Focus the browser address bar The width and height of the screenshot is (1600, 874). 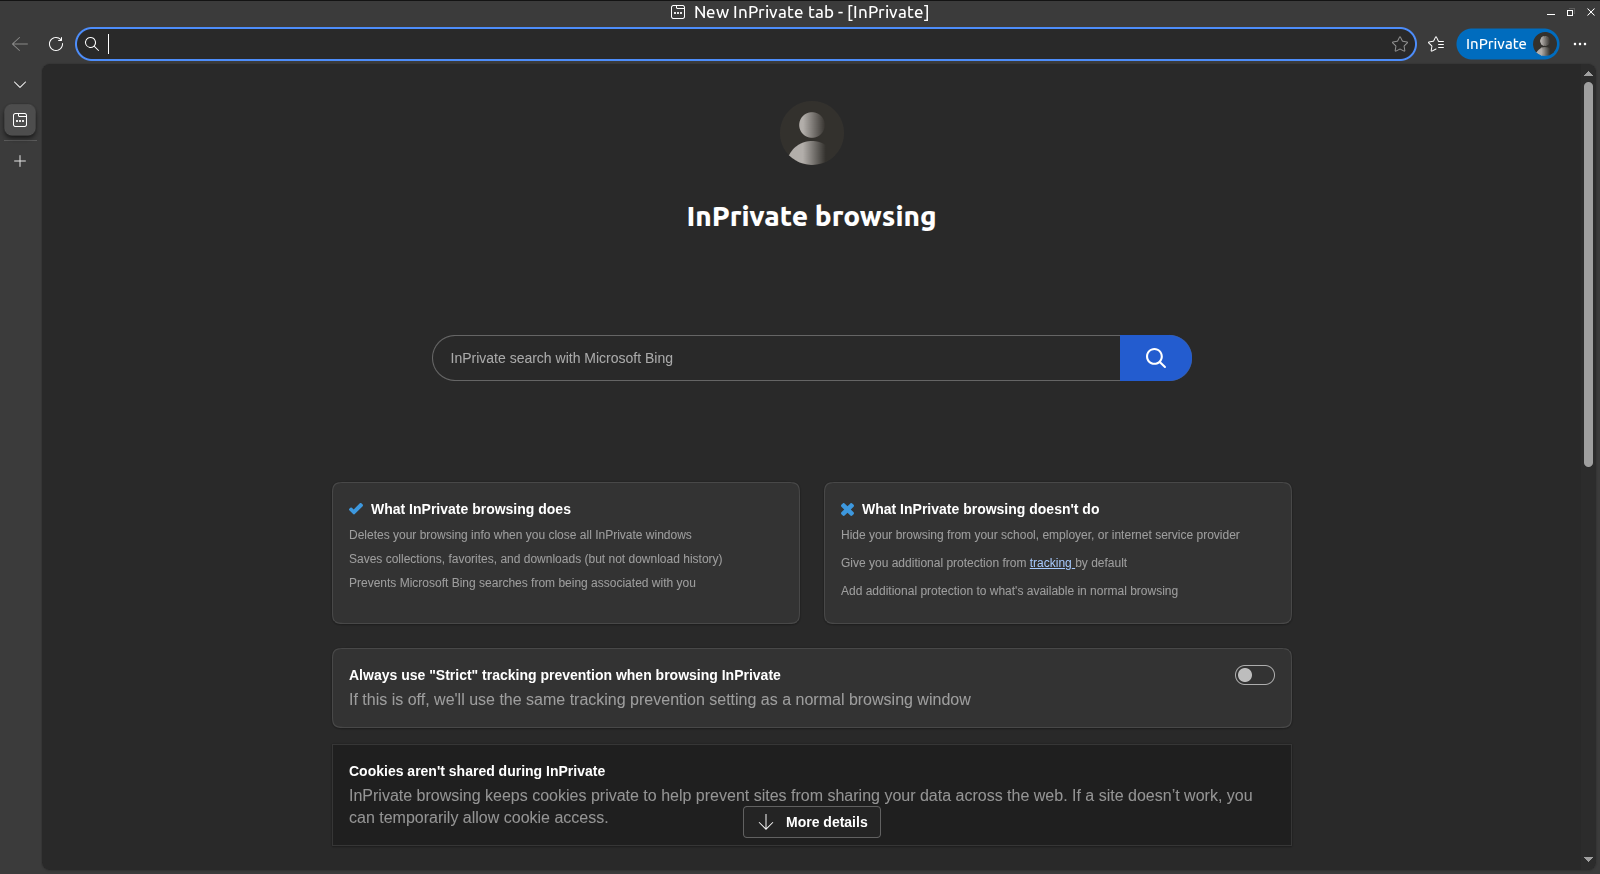pyautogui.click(x=745, y=44)
